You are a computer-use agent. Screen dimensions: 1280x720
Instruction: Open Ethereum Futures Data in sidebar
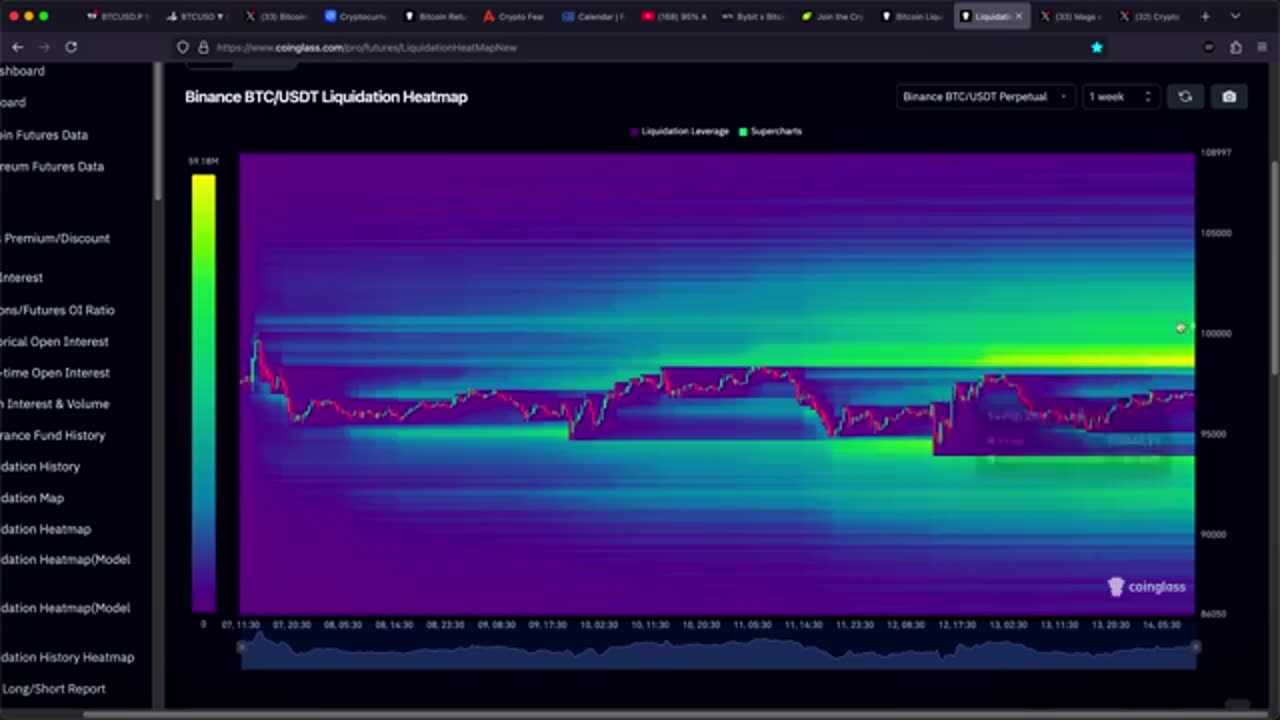[x=52, y=167]
